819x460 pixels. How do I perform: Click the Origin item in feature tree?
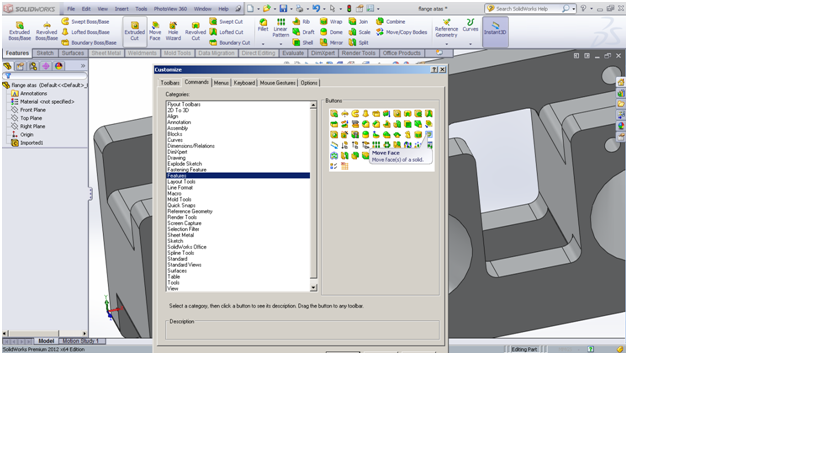coord(26,134)
